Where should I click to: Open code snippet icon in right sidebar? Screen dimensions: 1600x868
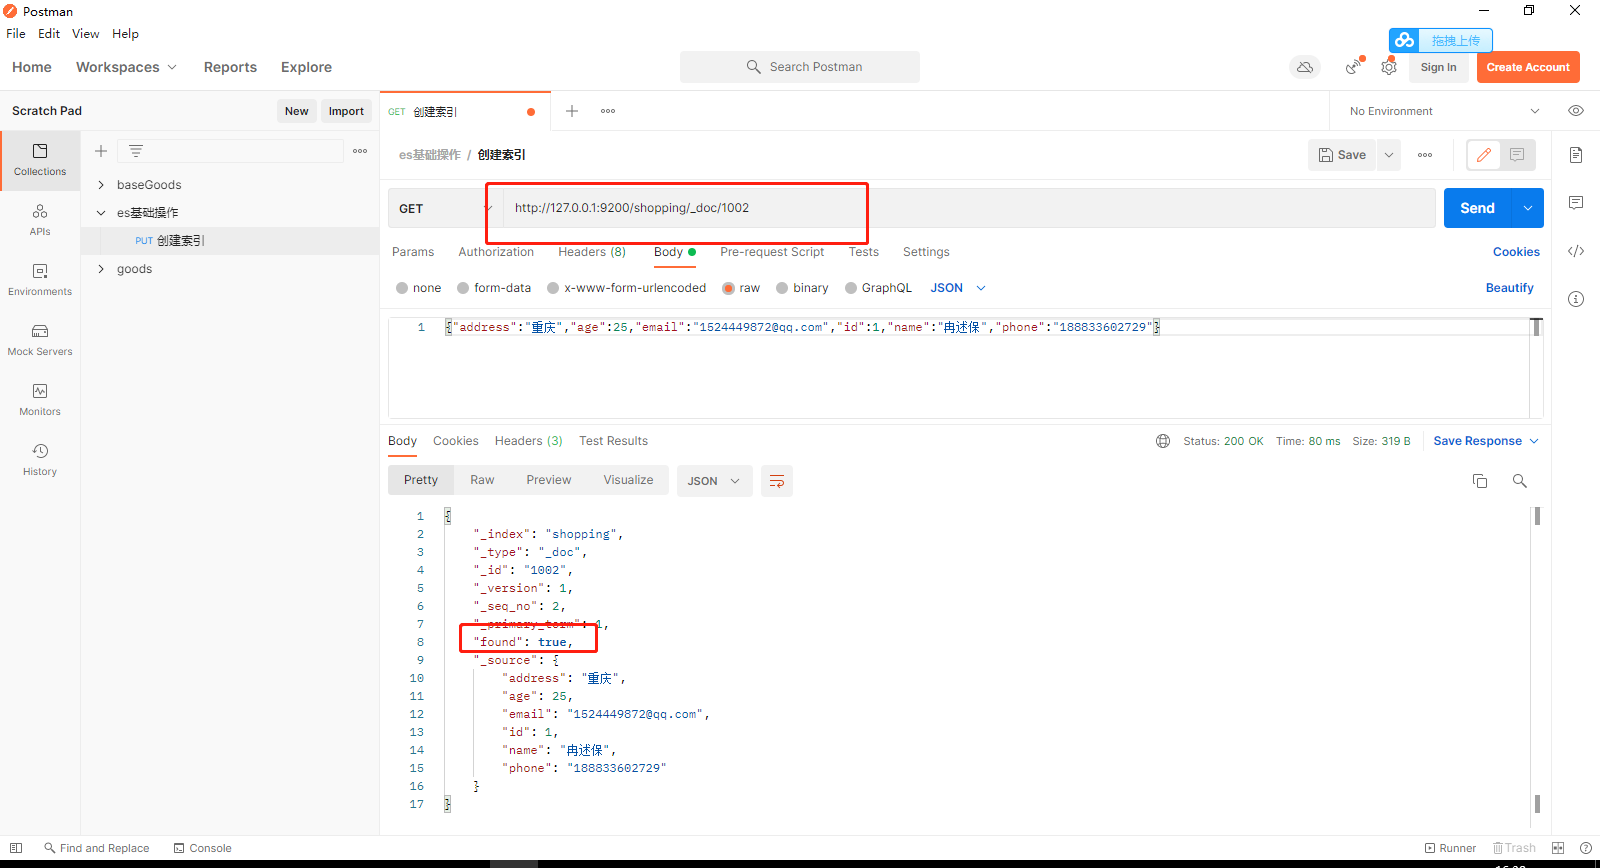(x=1576, y=251)
